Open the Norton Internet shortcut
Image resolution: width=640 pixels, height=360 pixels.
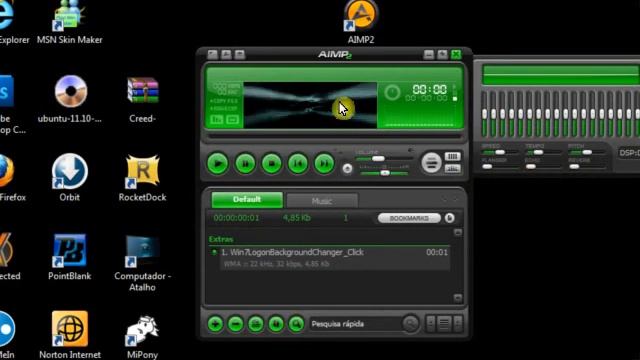pos(70,335)
